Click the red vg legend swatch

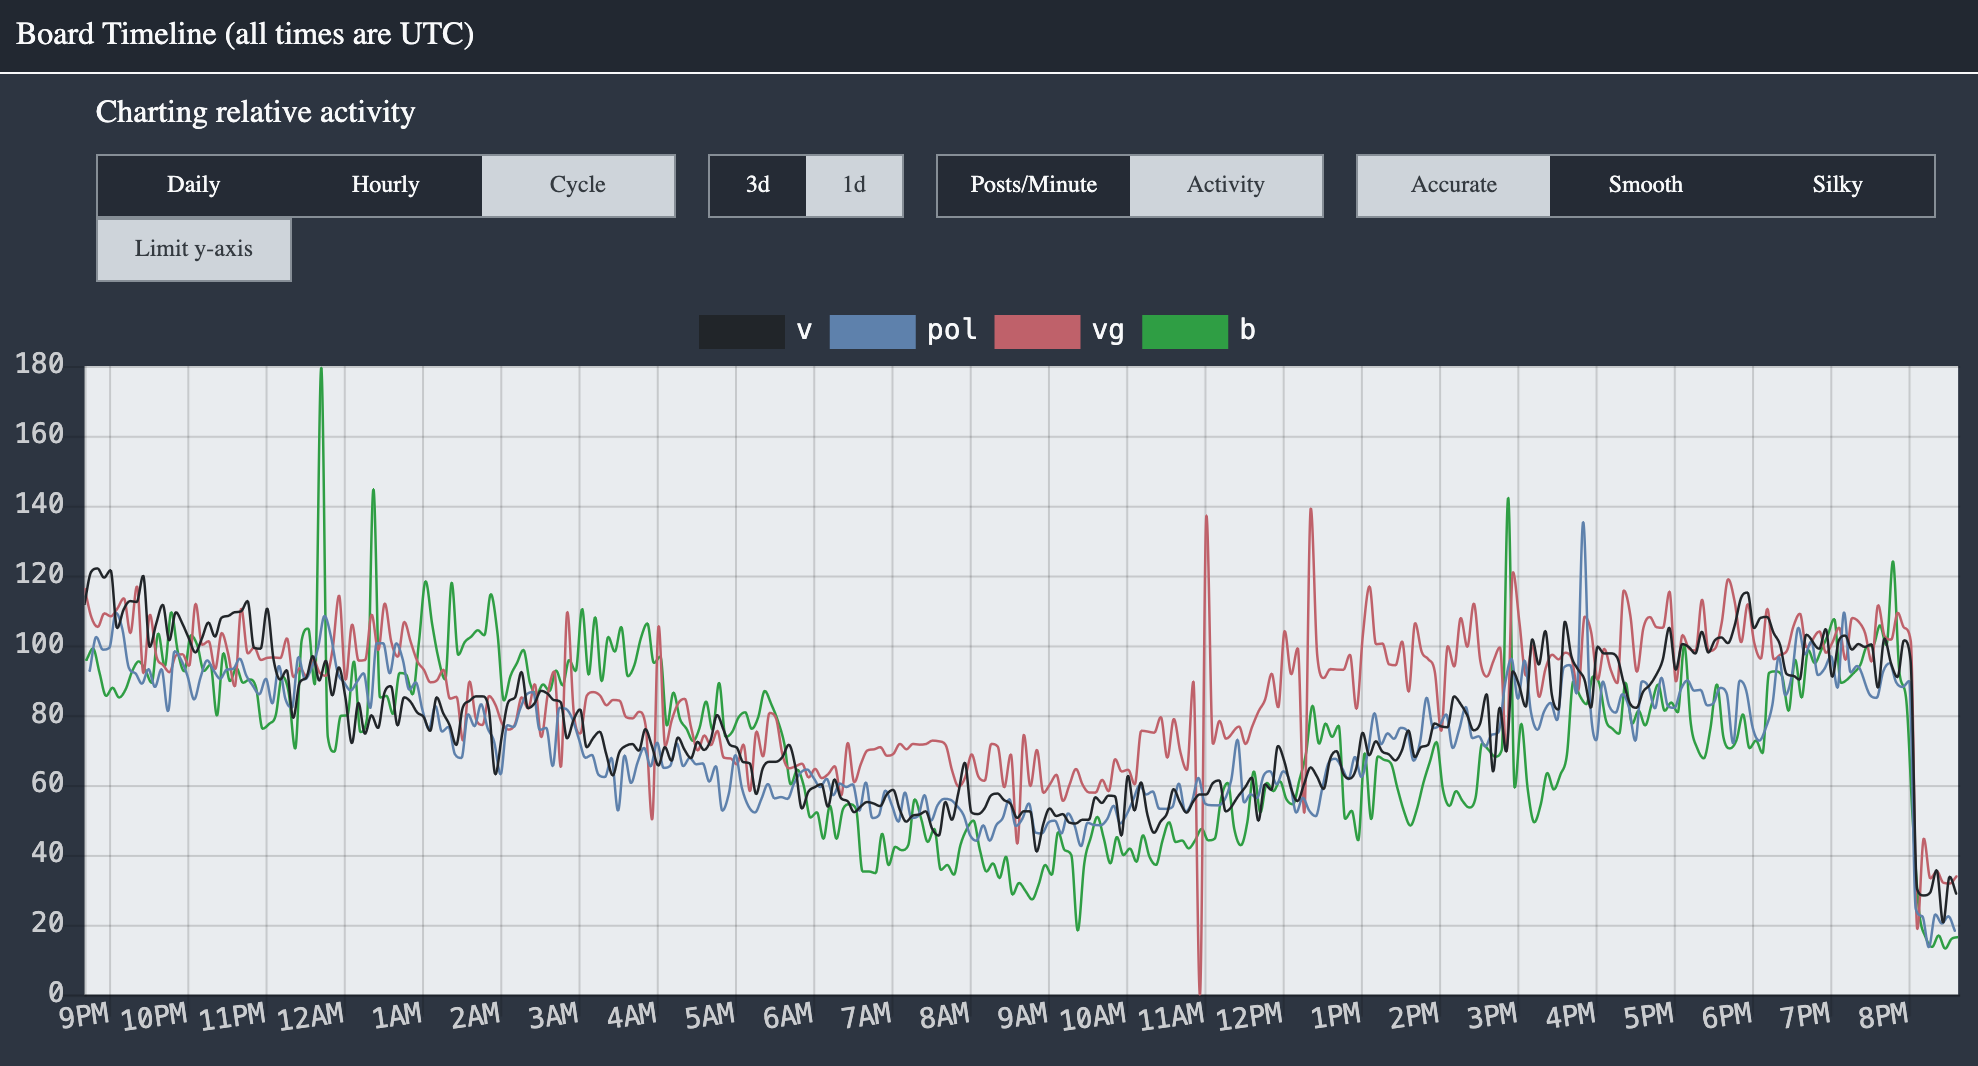[1037, 331]
